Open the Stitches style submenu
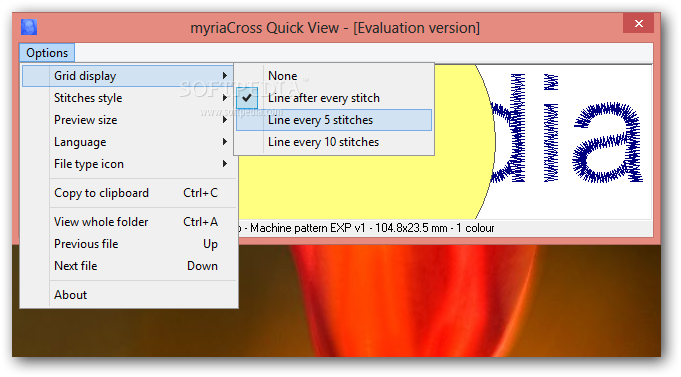The image size is (681, 377). coord(128,98)
